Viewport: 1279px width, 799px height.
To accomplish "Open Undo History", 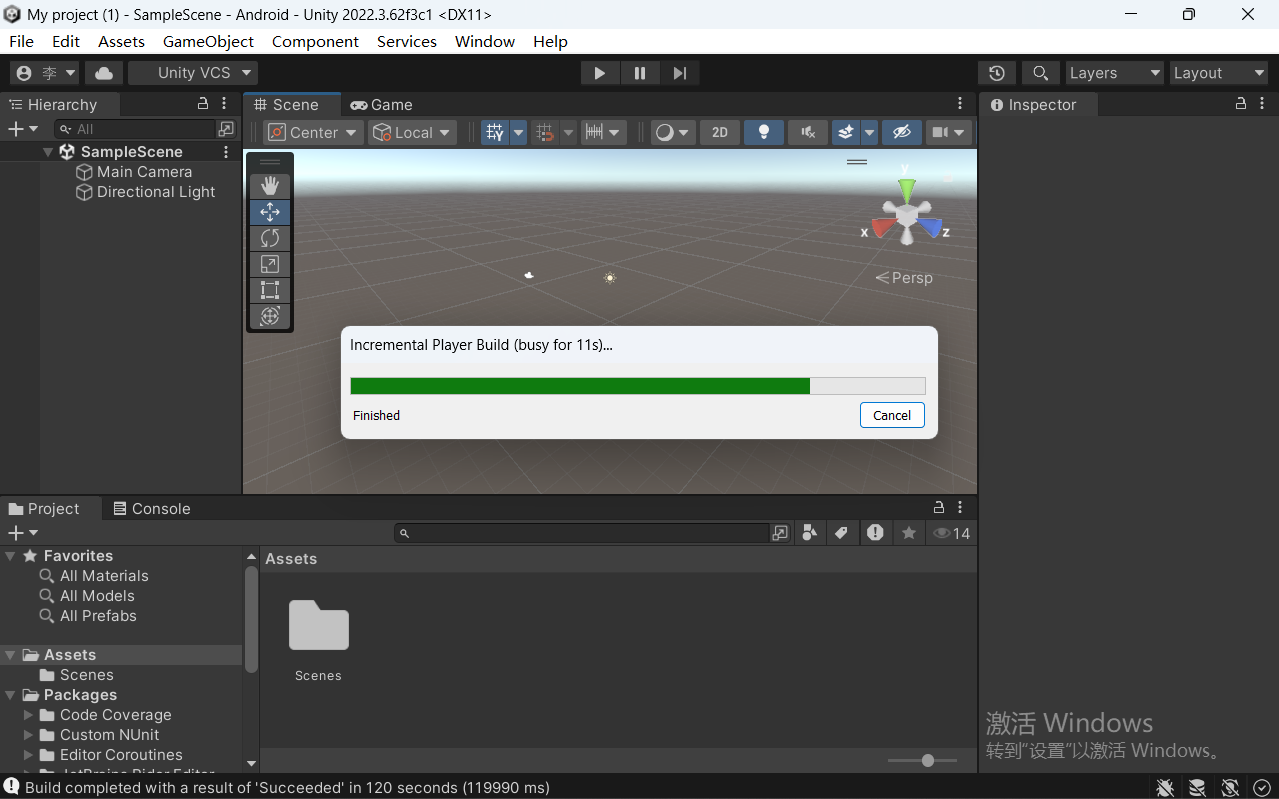I will pos(997,73).
